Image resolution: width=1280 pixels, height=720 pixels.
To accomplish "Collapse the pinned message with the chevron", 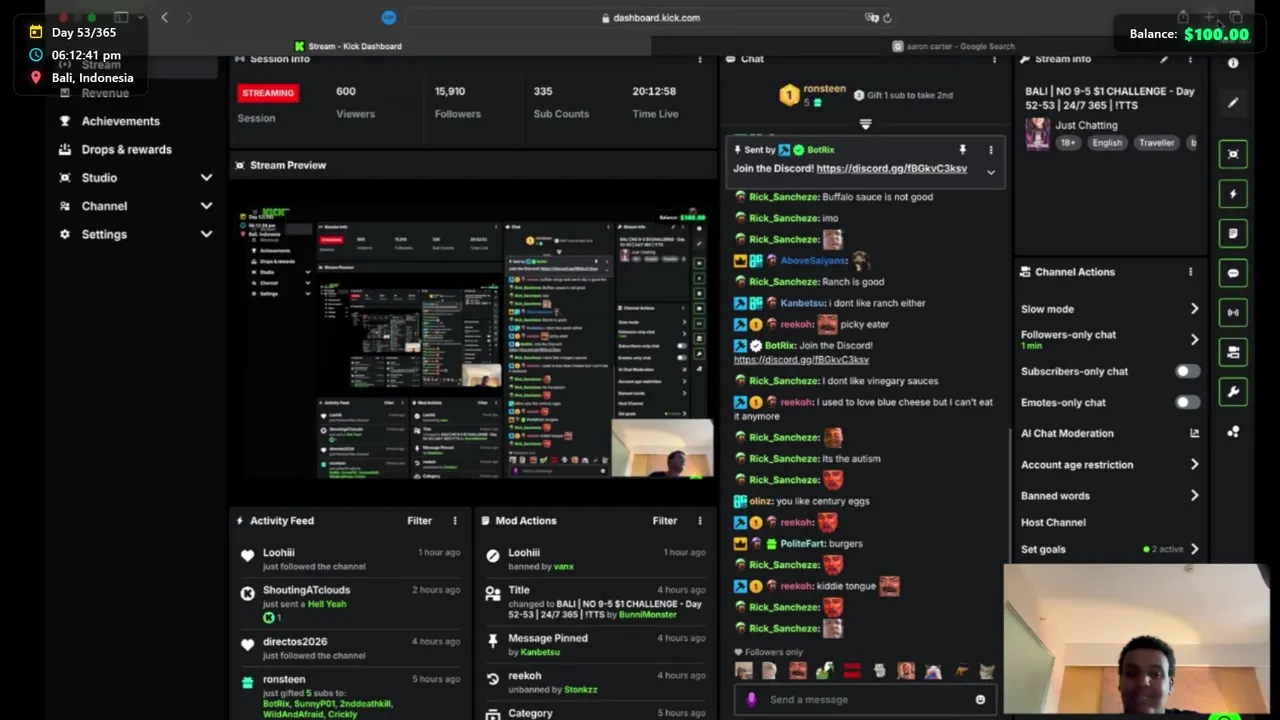I will click(991, 172).
